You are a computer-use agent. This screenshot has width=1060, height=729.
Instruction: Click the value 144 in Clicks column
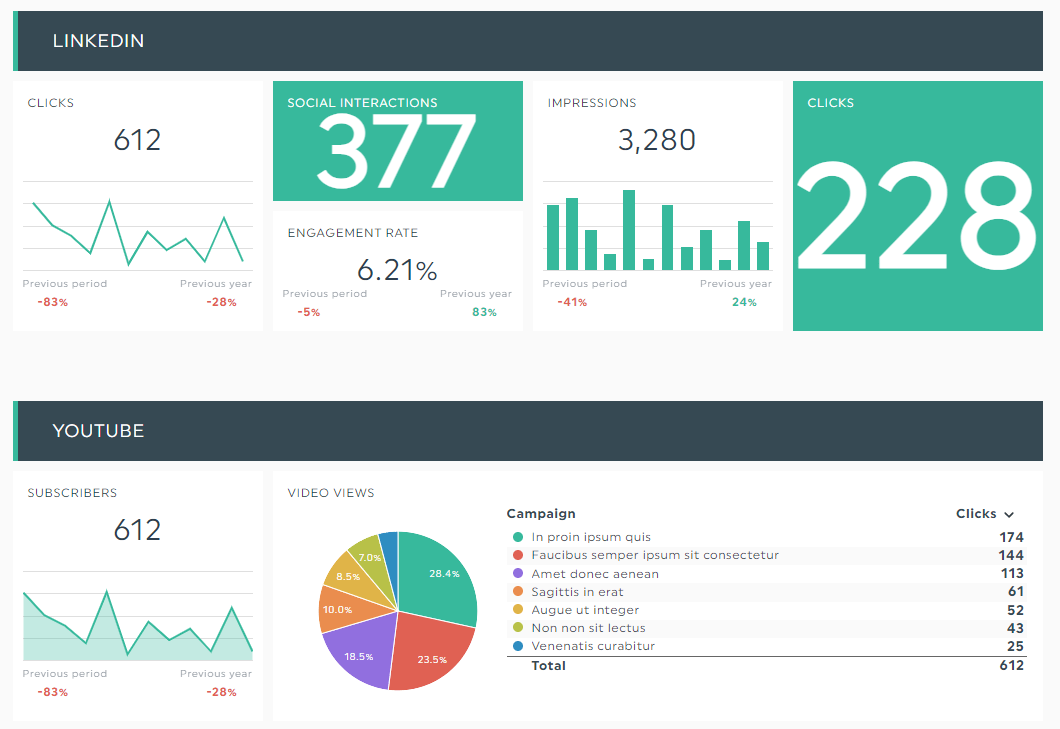[1011, 555]
